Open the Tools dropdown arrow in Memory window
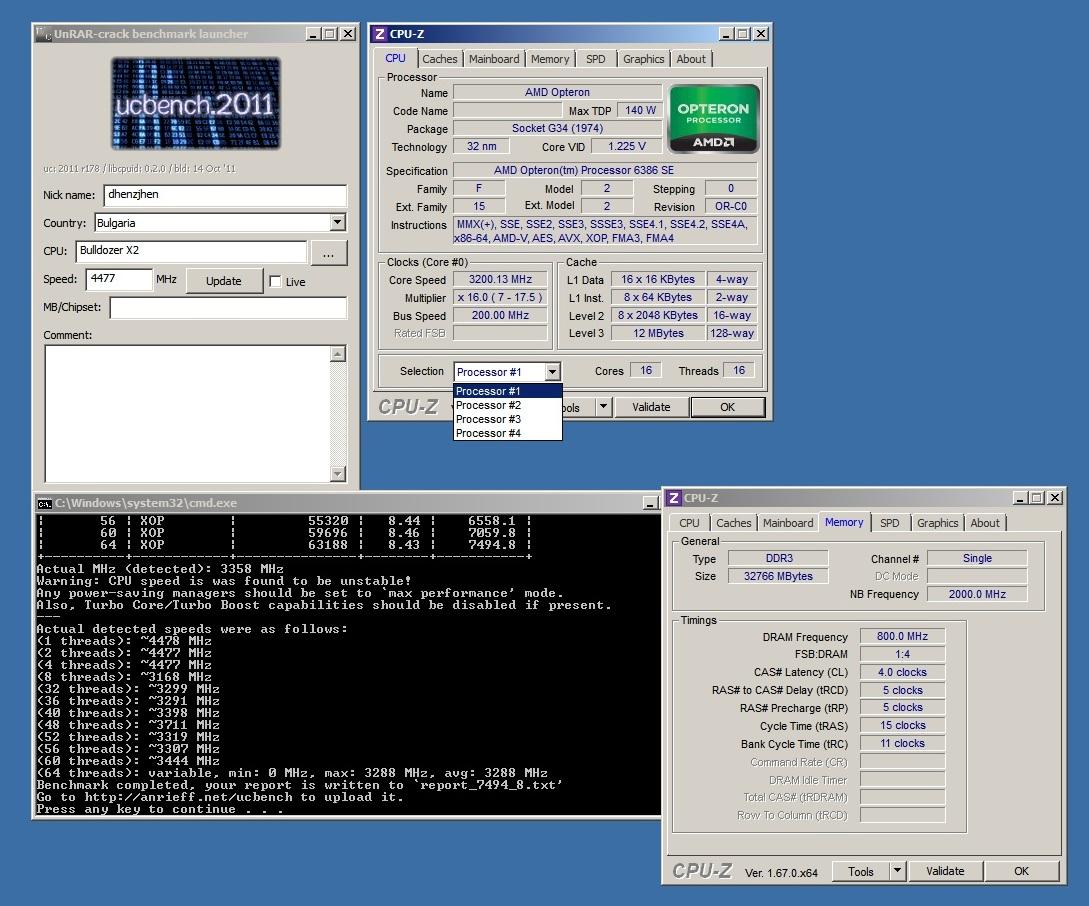The height and width of the screenshot is (906, 1089). click(897, 871)
